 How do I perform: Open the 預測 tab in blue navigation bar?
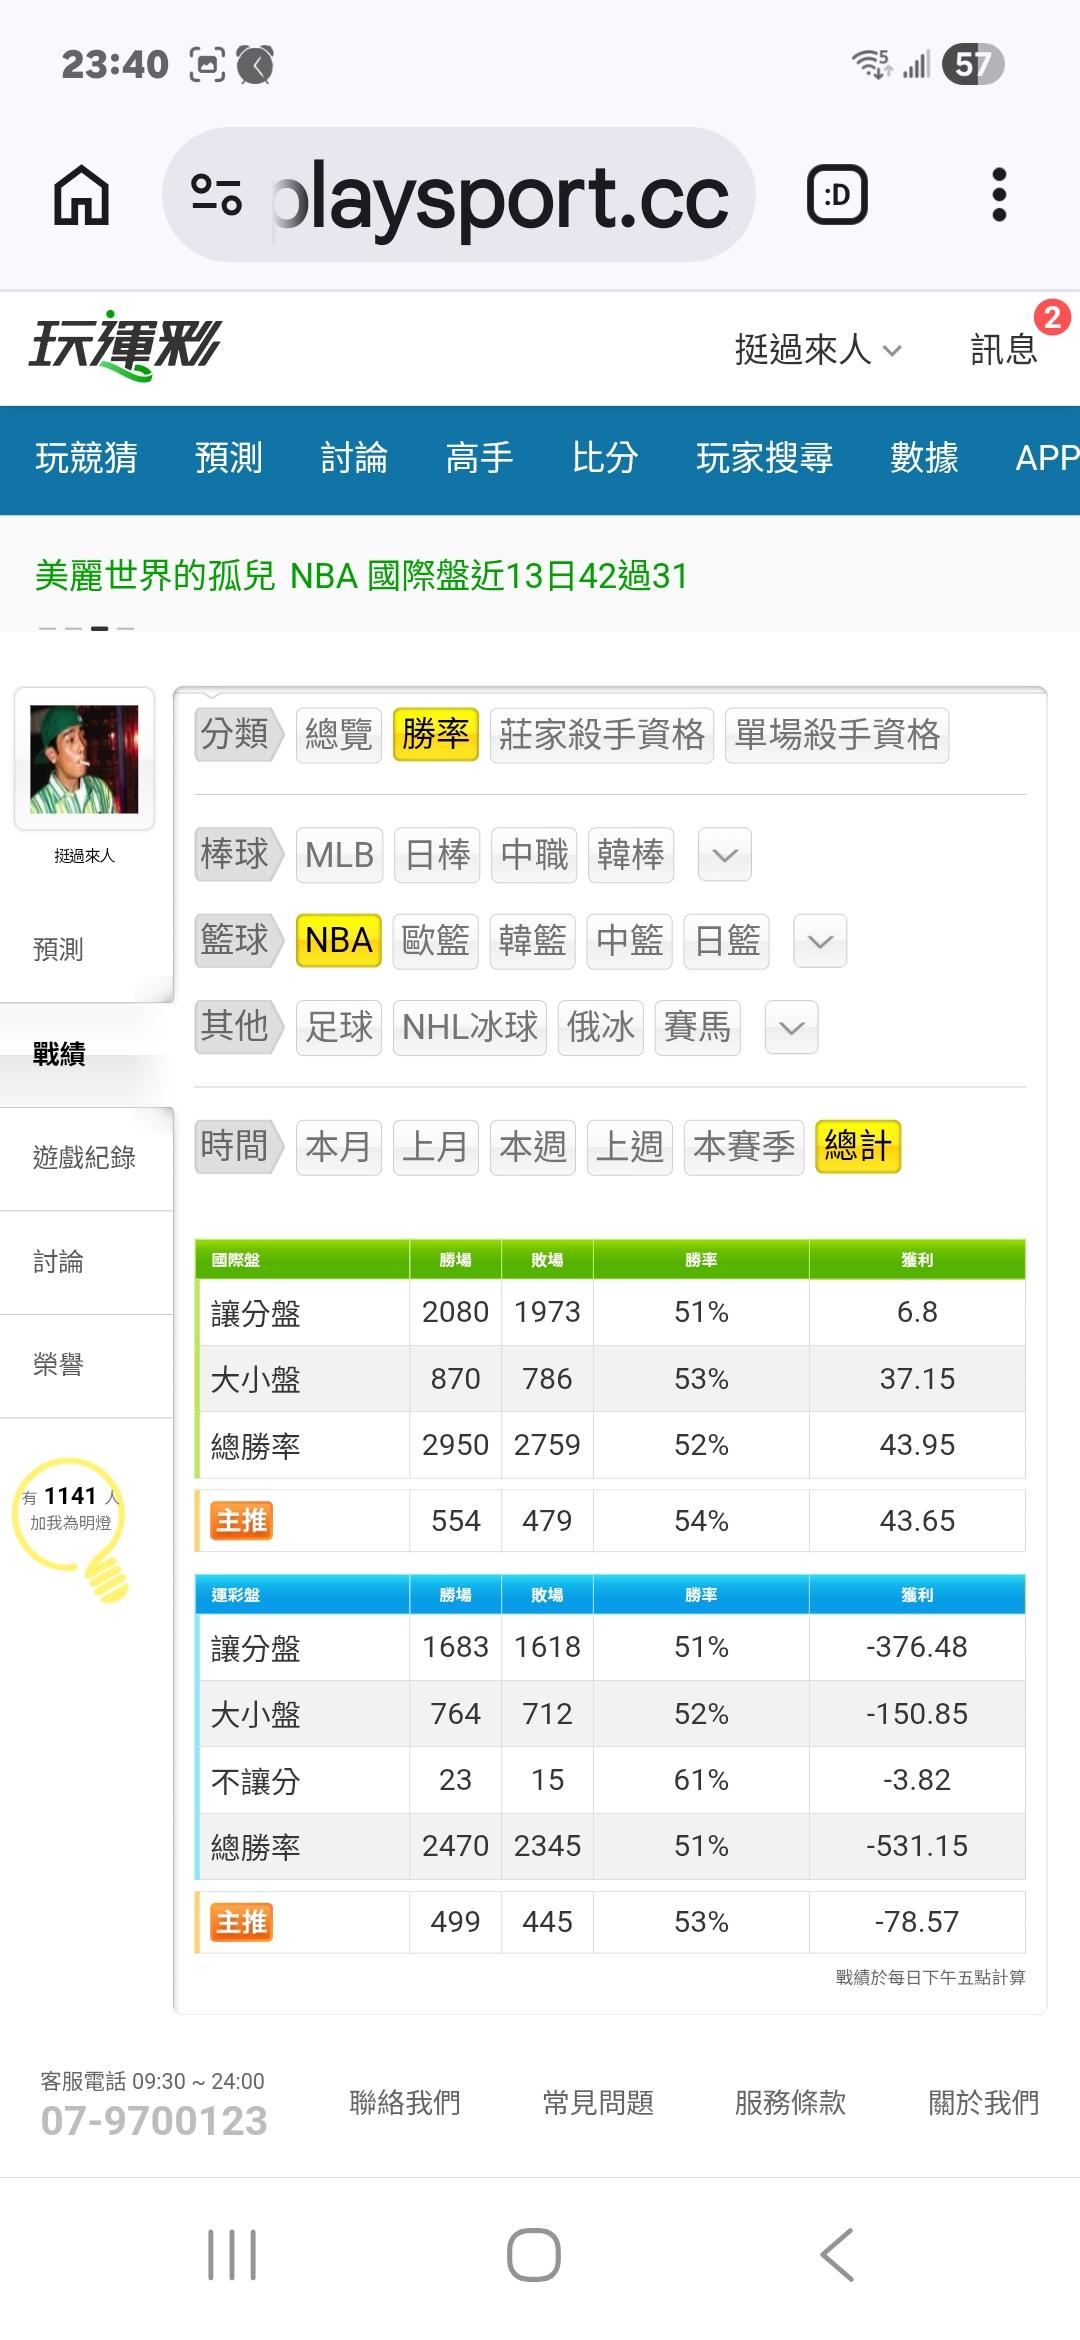coord(229,458)
